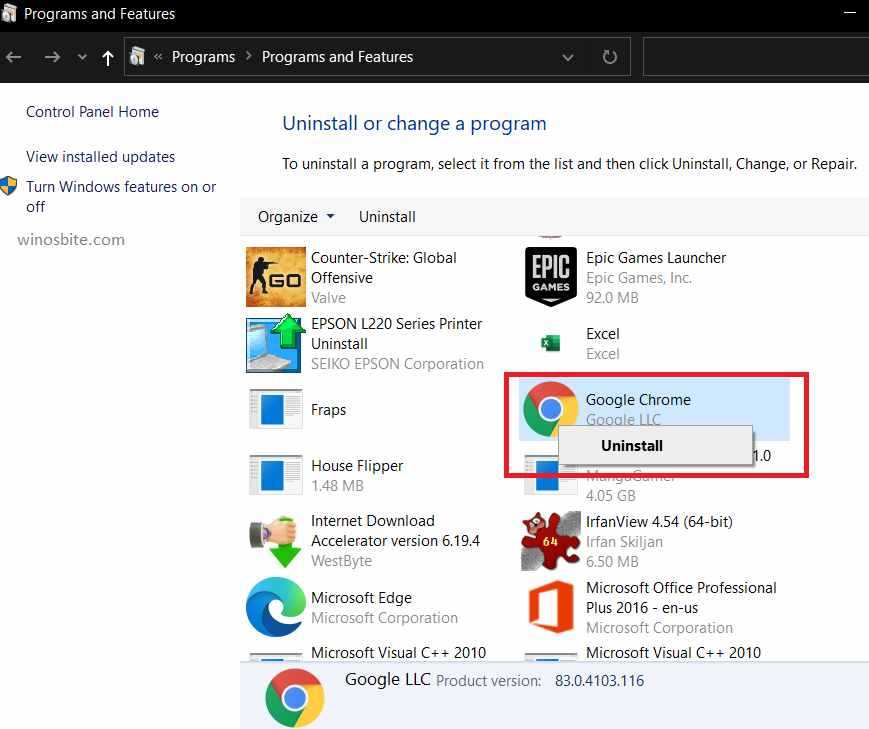
Task: Select Epic Games Launcher entry text
Action: (x=656, y=258)
